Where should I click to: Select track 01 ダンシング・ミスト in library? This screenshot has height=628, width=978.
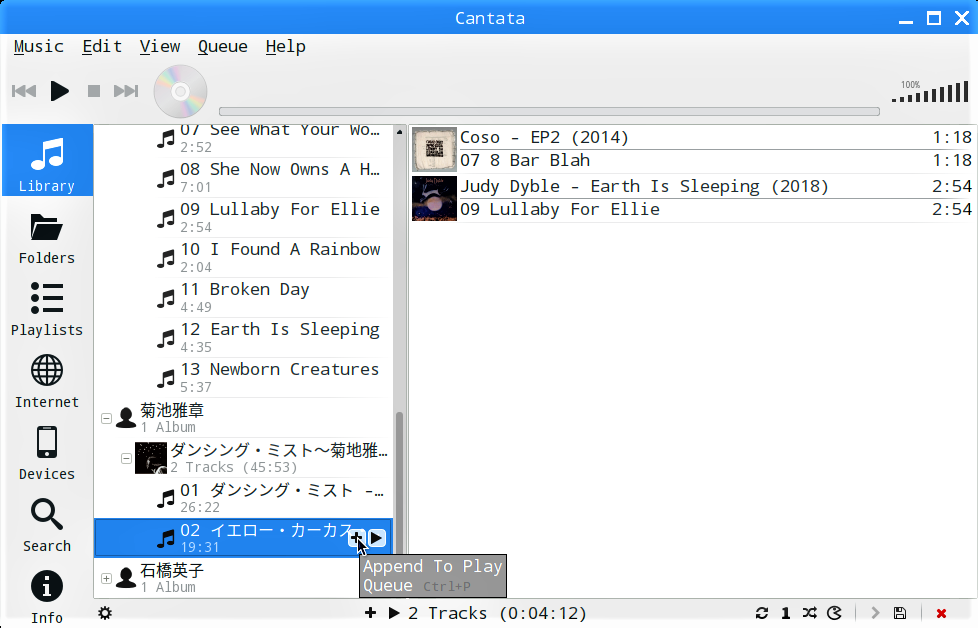tap(244, 498)
